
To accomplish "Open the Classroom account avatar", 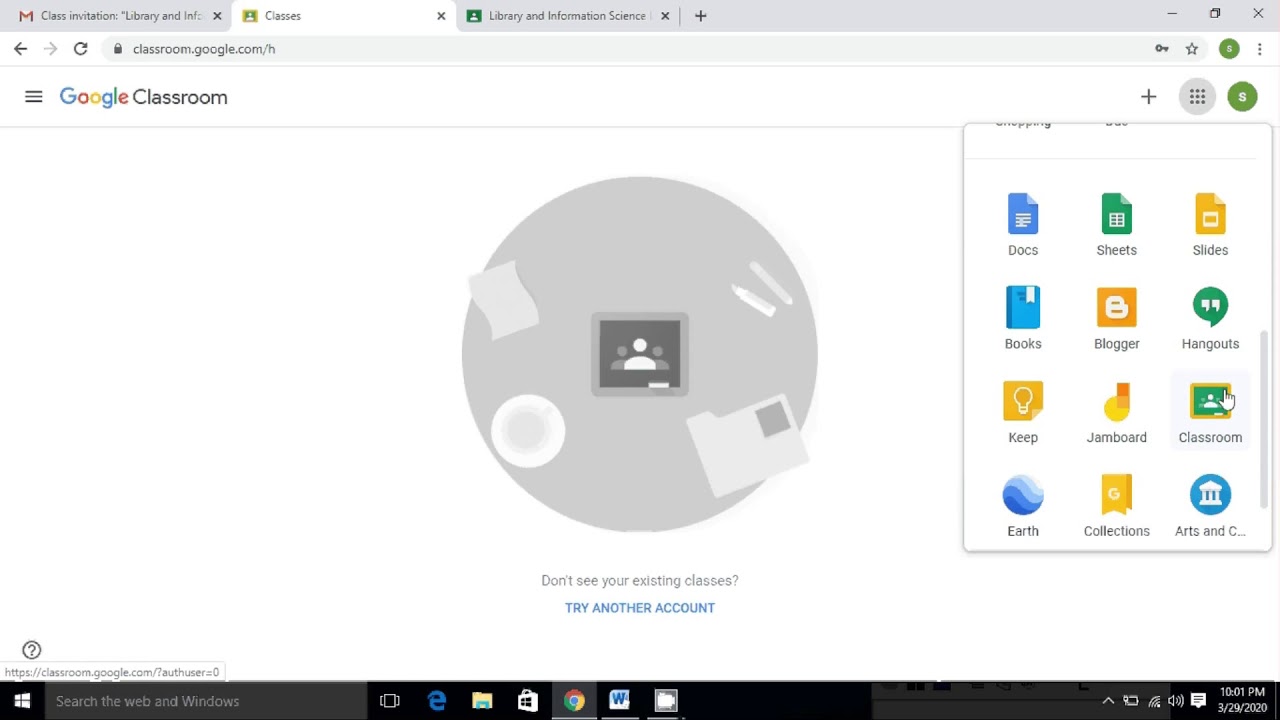I will 1242,97.
